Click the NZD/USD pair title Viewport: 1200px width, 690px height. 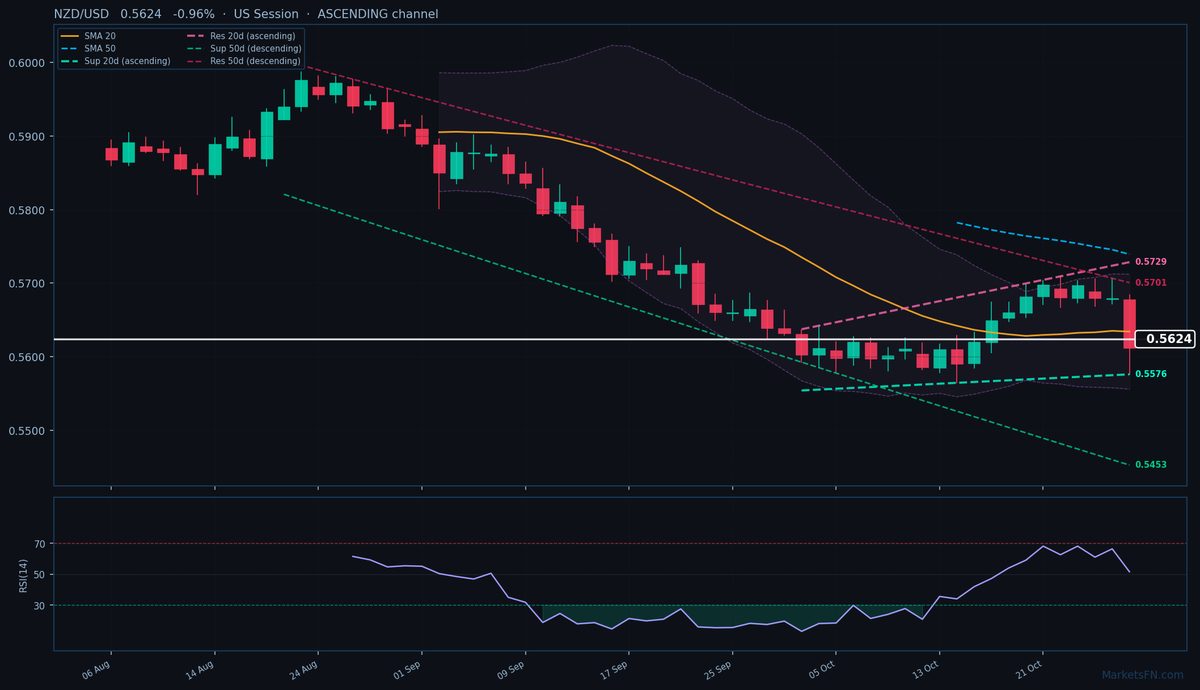(82, 14)
